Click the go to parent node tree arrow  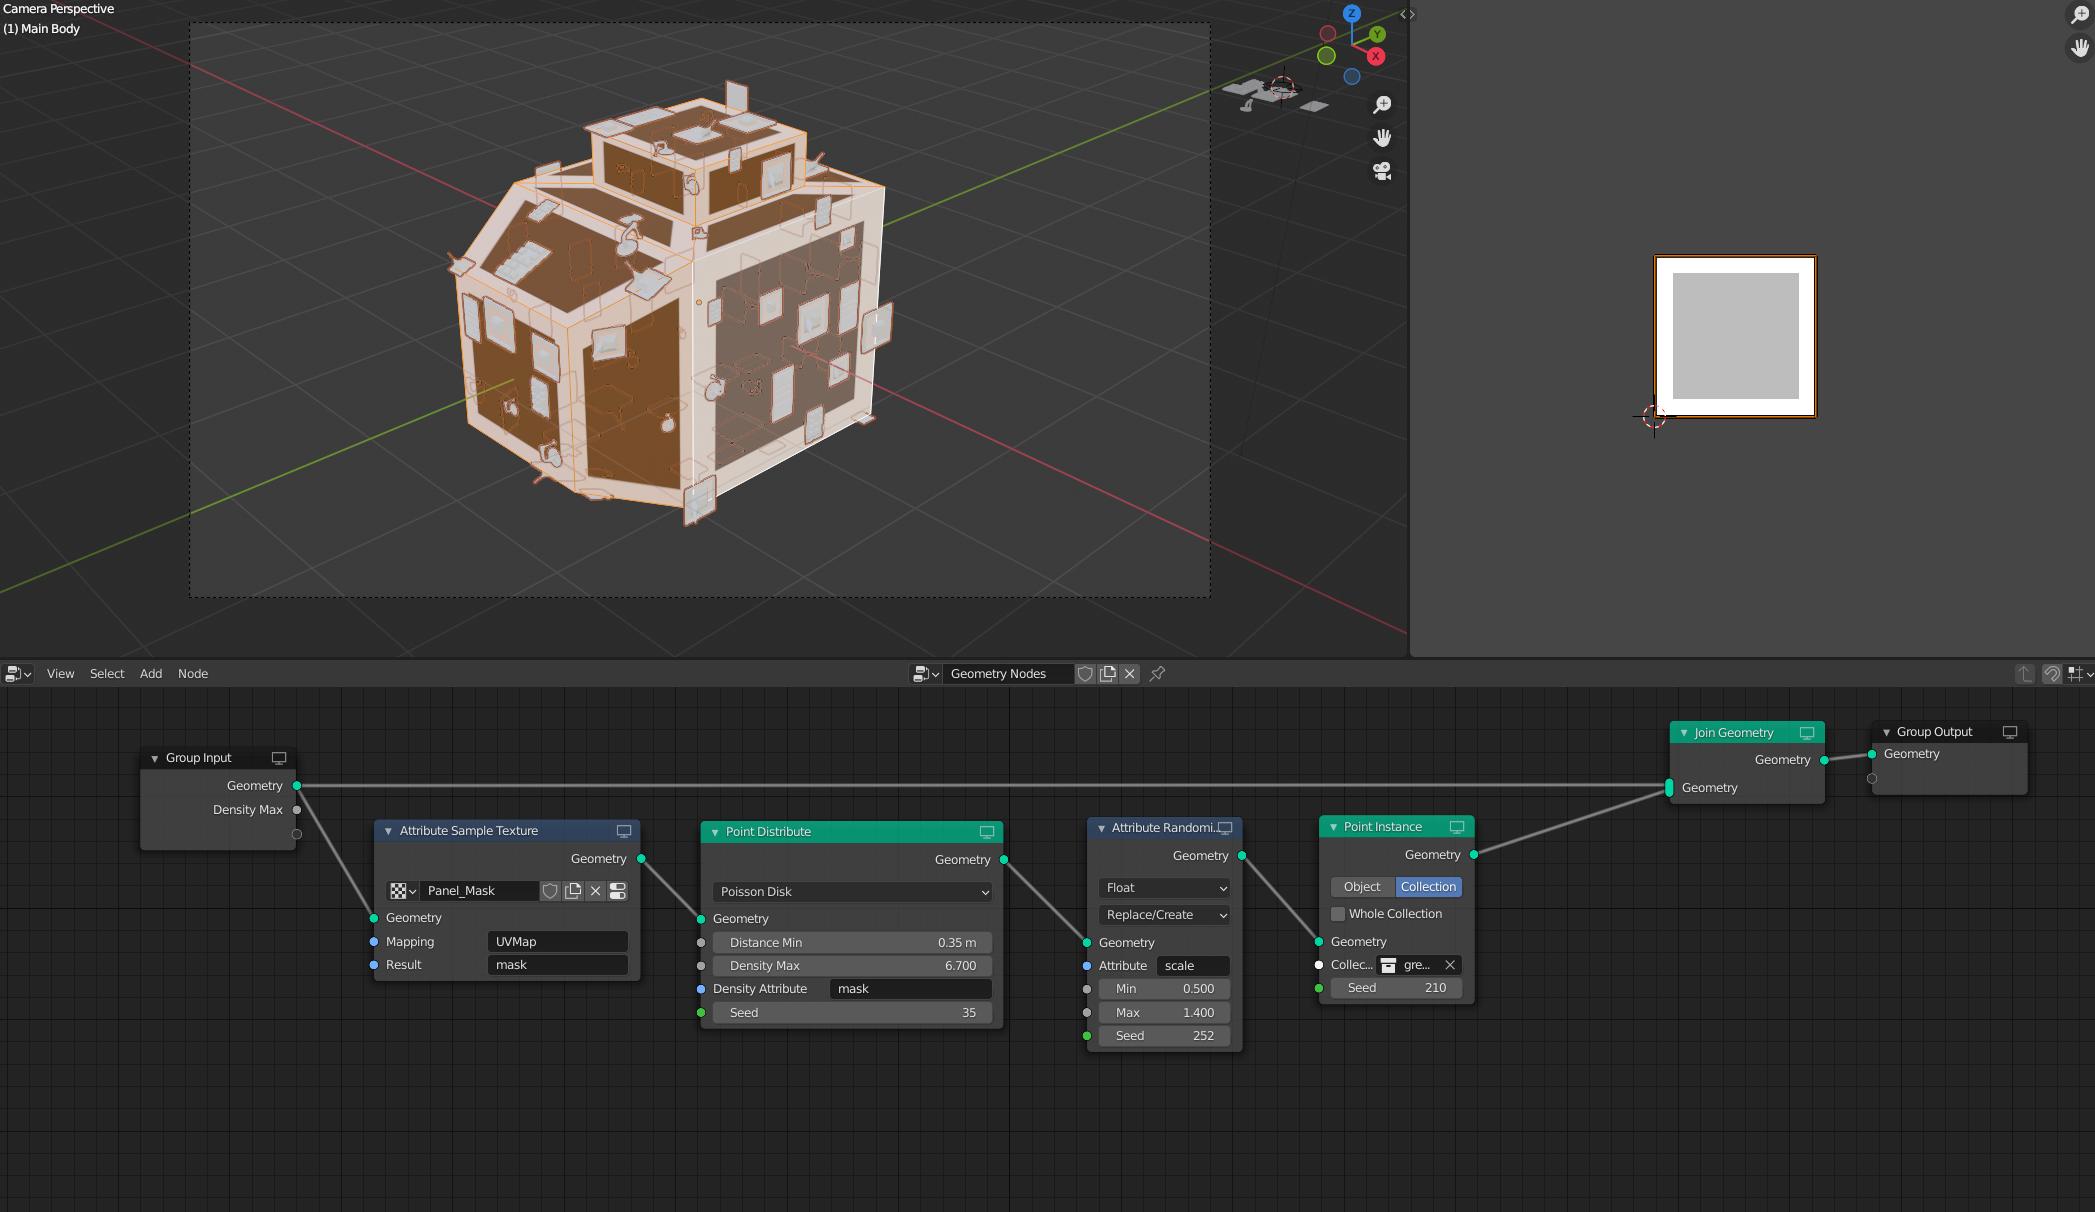(2024, 674)
